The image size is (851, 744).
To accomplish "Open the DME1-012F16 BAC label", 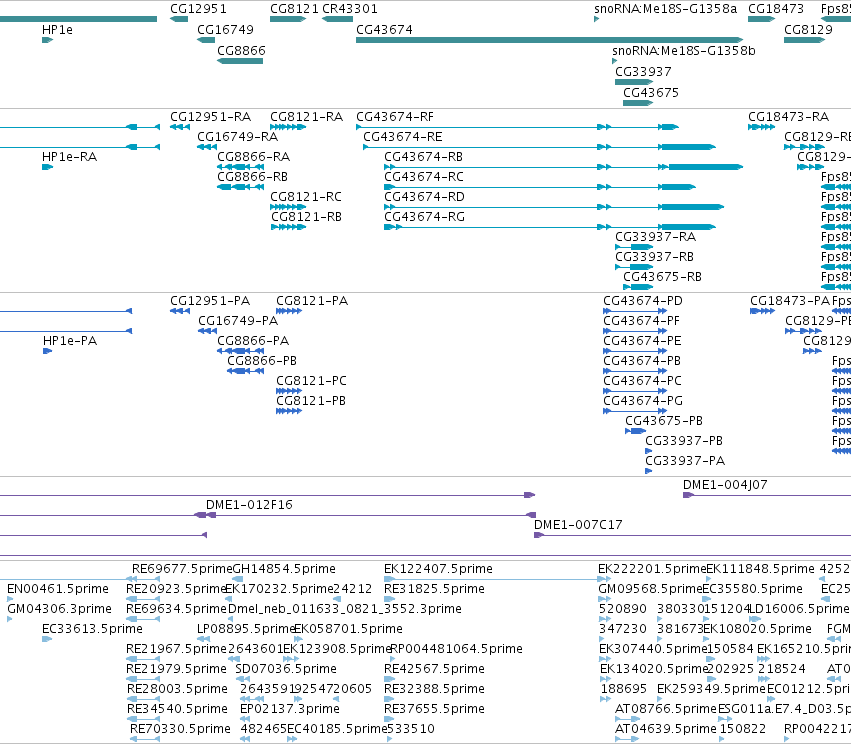I will (x=249, y=505).
